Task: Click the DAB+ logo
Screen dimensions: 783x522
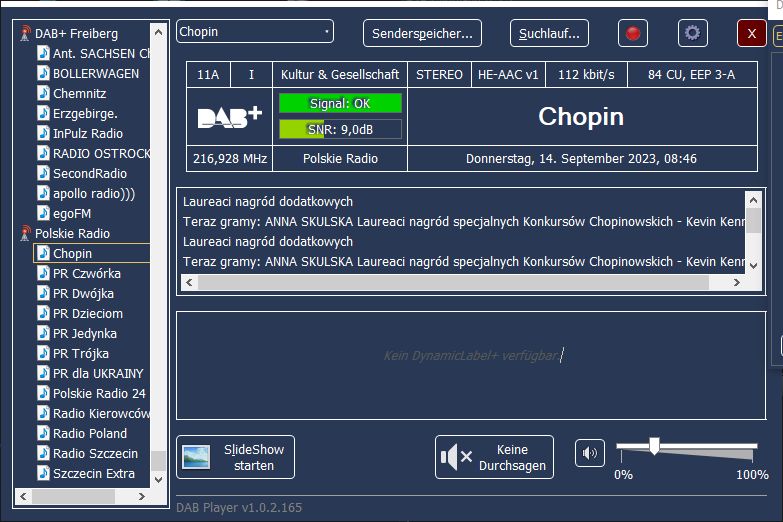Action: (230, 117)
